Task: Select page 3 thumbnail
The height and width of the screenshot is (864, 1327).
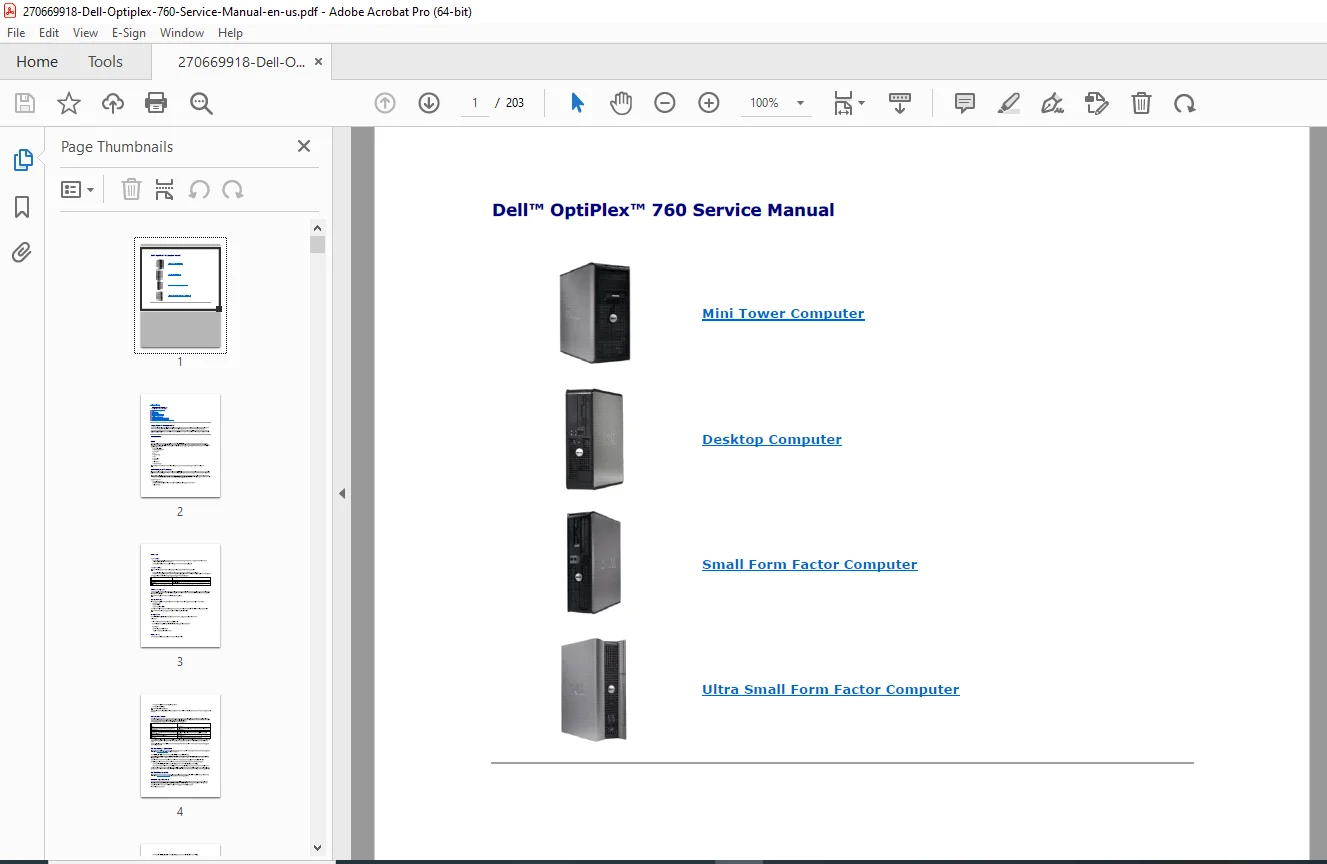Action: pyautogui.click(x=181, y=596)
